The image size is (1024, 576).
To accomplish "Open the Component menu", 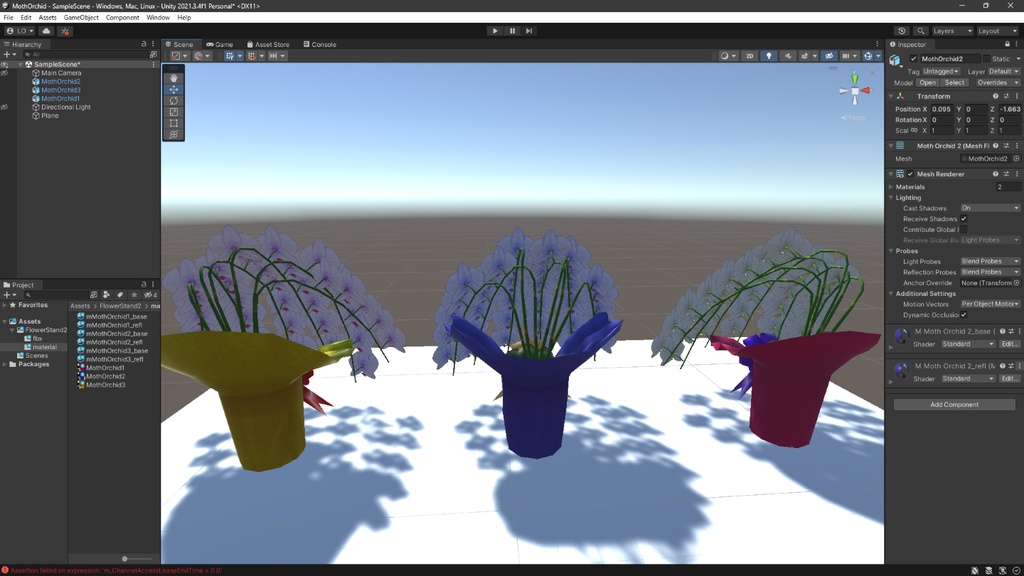I will pyautogui.click(x=122, y=18).
